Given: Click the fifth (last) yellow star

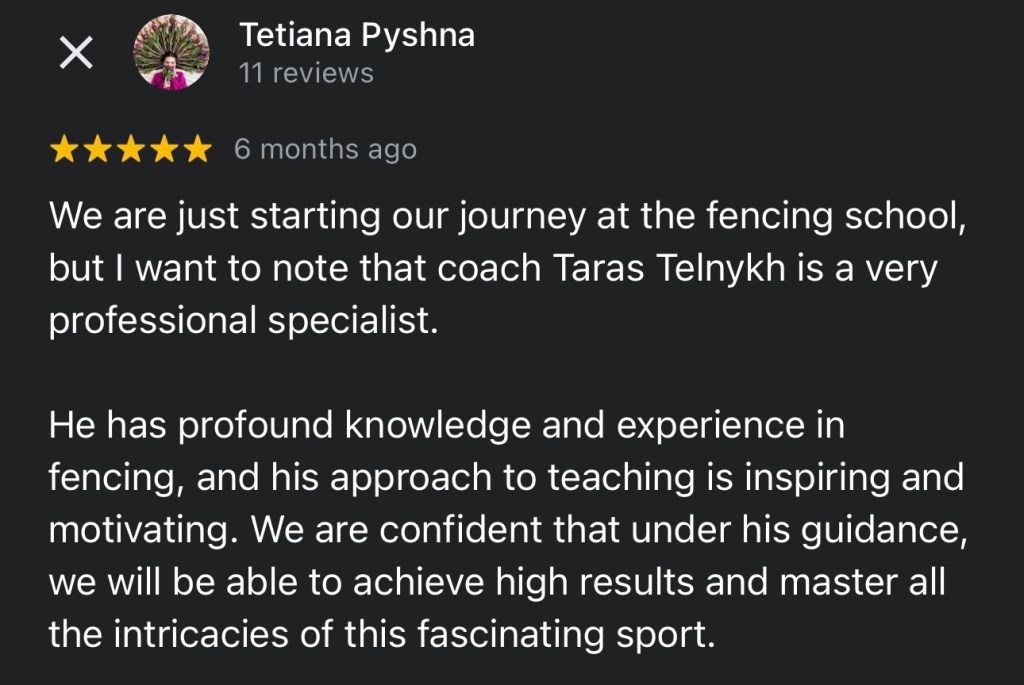Looking at the screenshot, I should pyautogui.click(x=197, y=150).
